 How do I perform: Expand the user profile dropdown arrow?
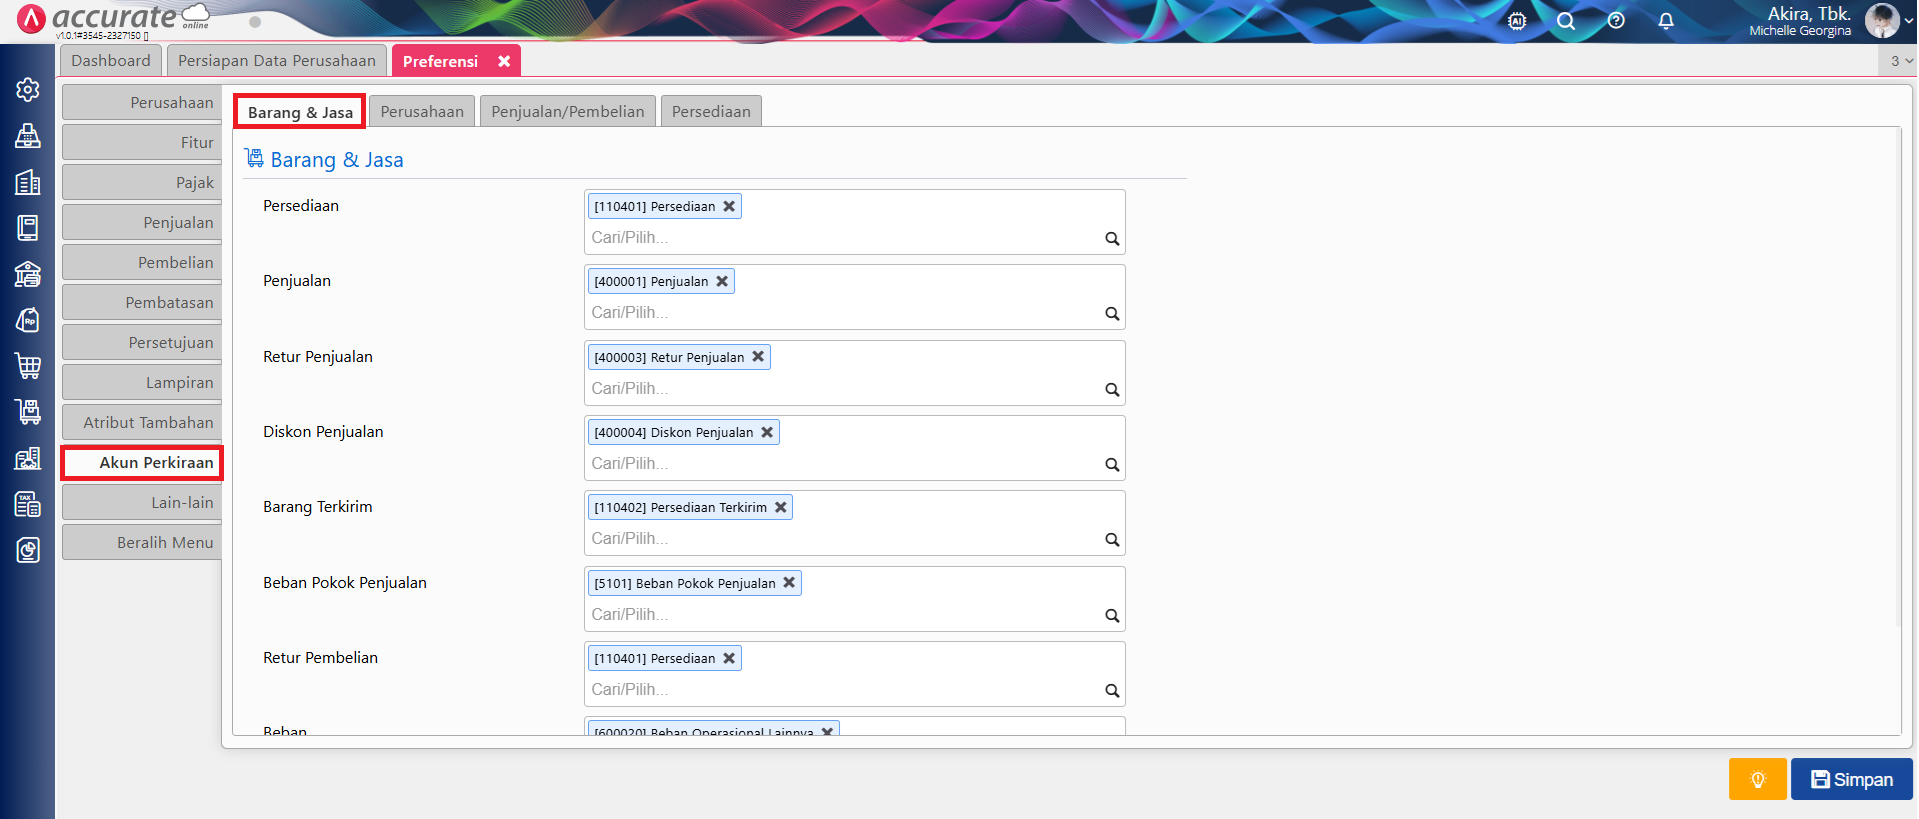pos(1908,21)
